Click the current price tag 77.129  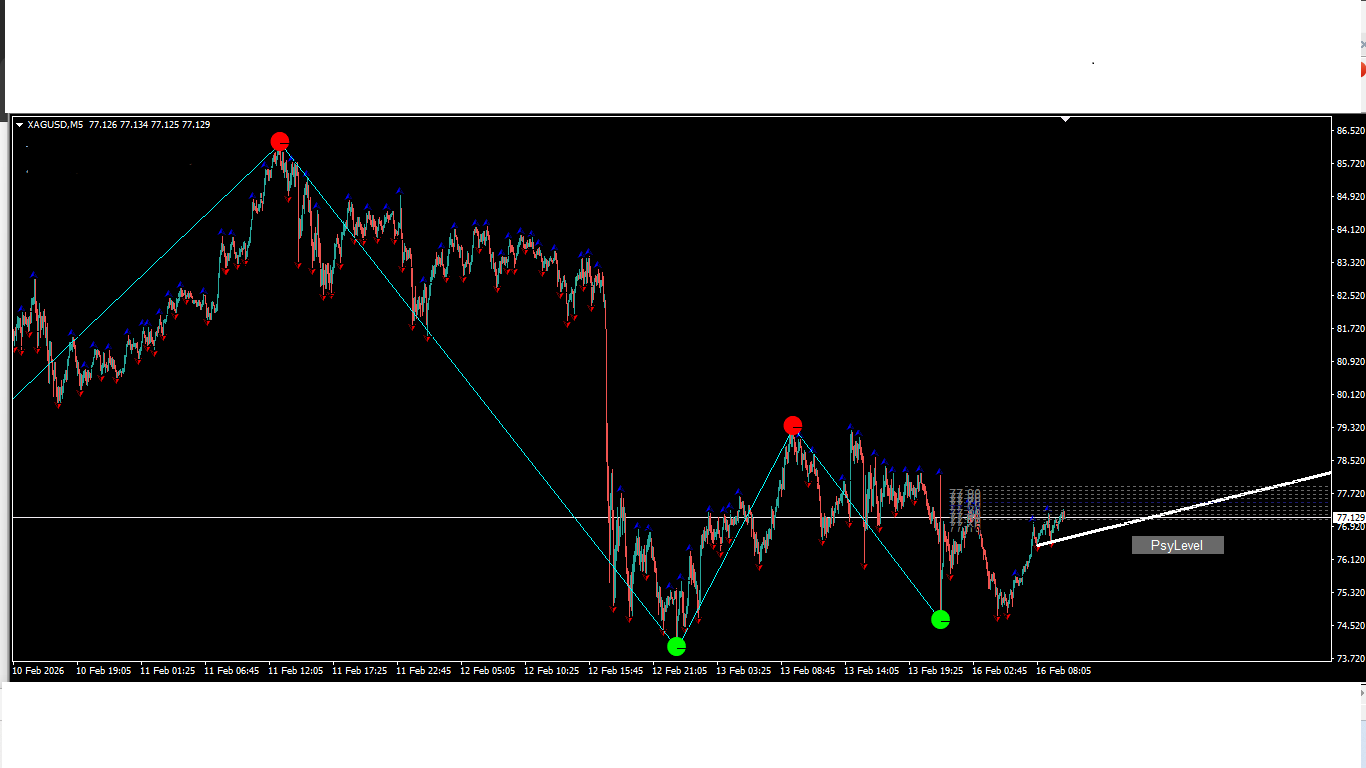(x=1349, y=517)
